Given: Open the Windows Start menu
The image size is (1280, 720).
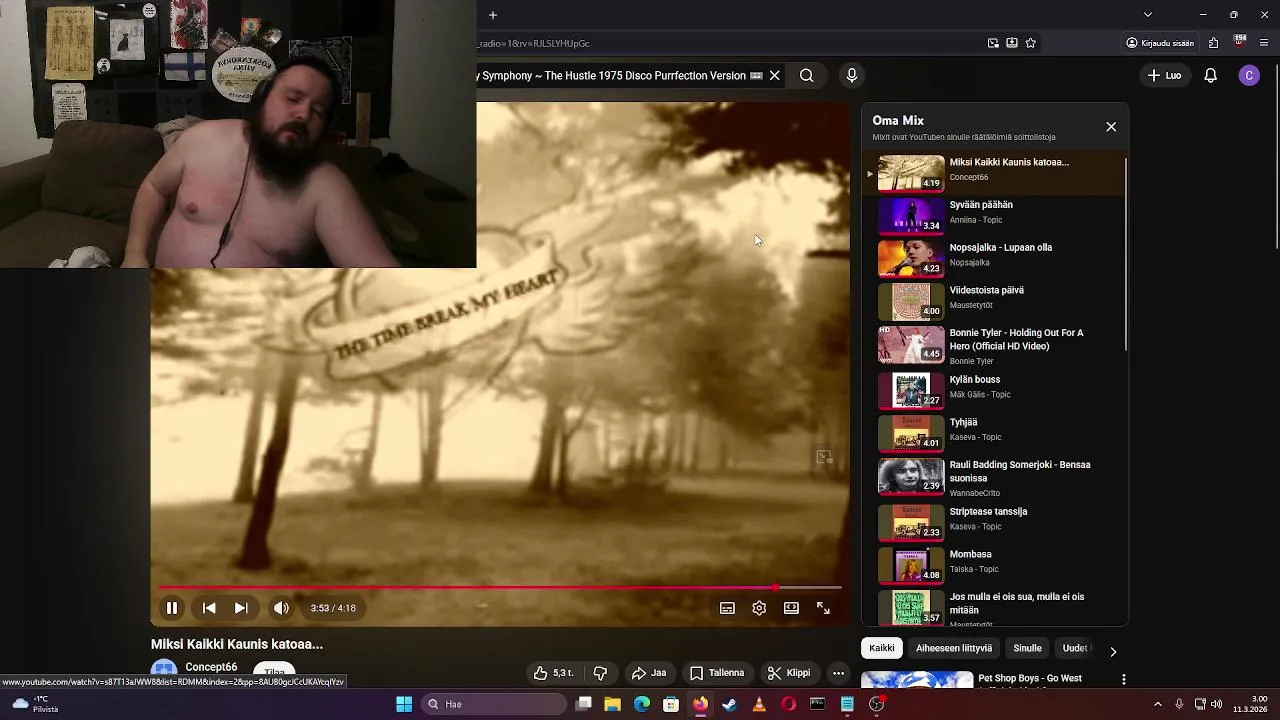Looking at the screenshot, I should click(404, 704).
